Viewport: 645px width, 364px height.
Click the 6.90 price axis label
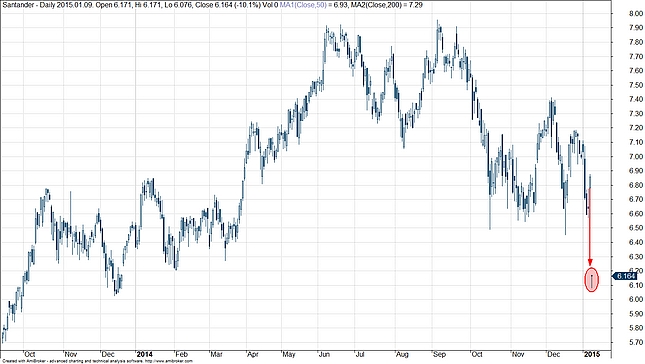click(636, 171)
